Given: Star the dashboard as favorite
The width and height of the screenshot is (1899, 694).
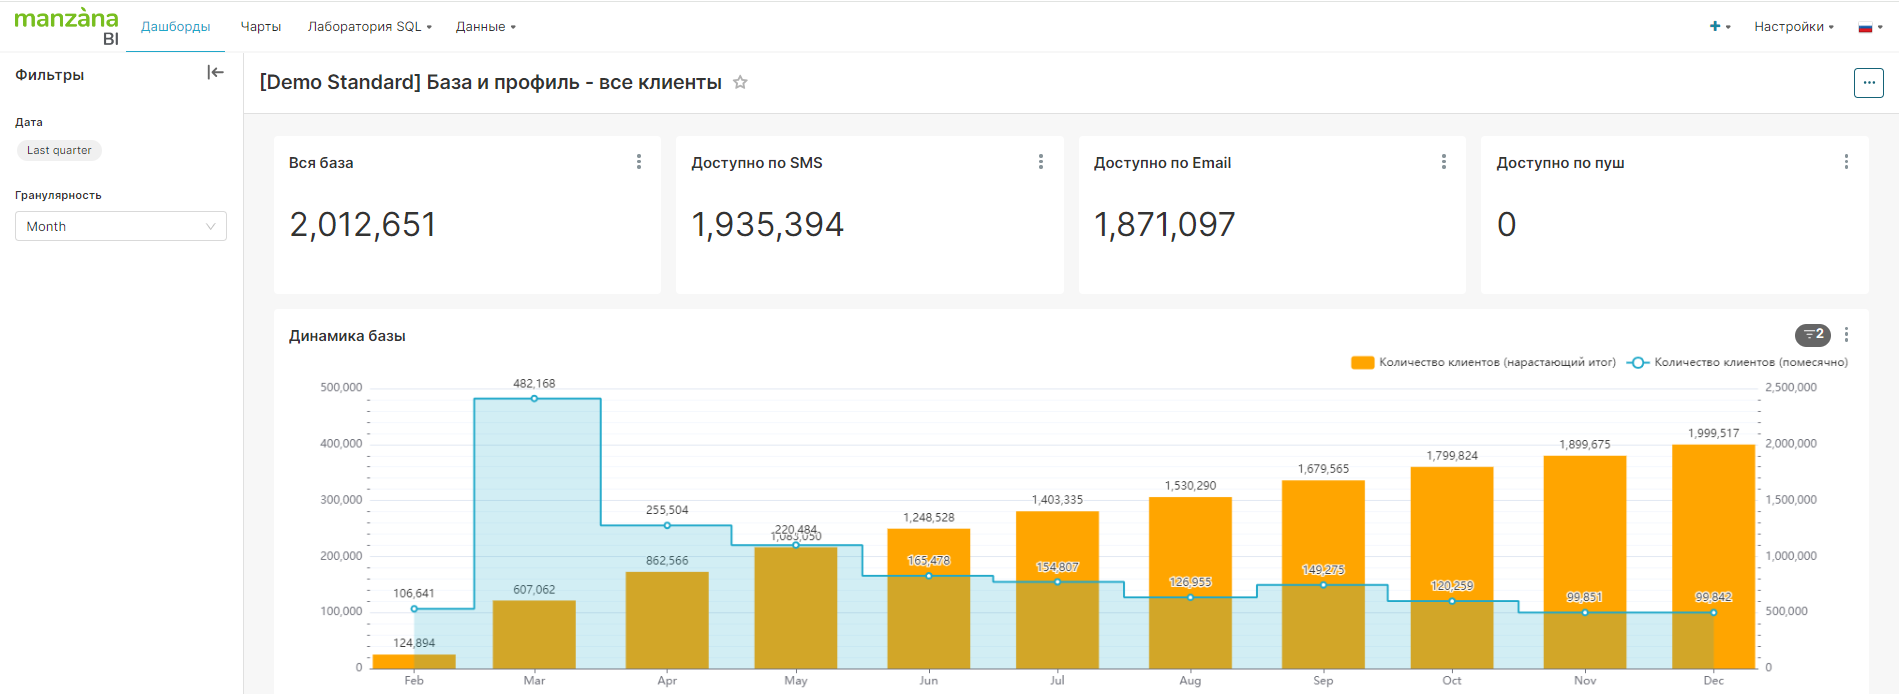Looking at the screenshot, I should click(x=740, y=83).
